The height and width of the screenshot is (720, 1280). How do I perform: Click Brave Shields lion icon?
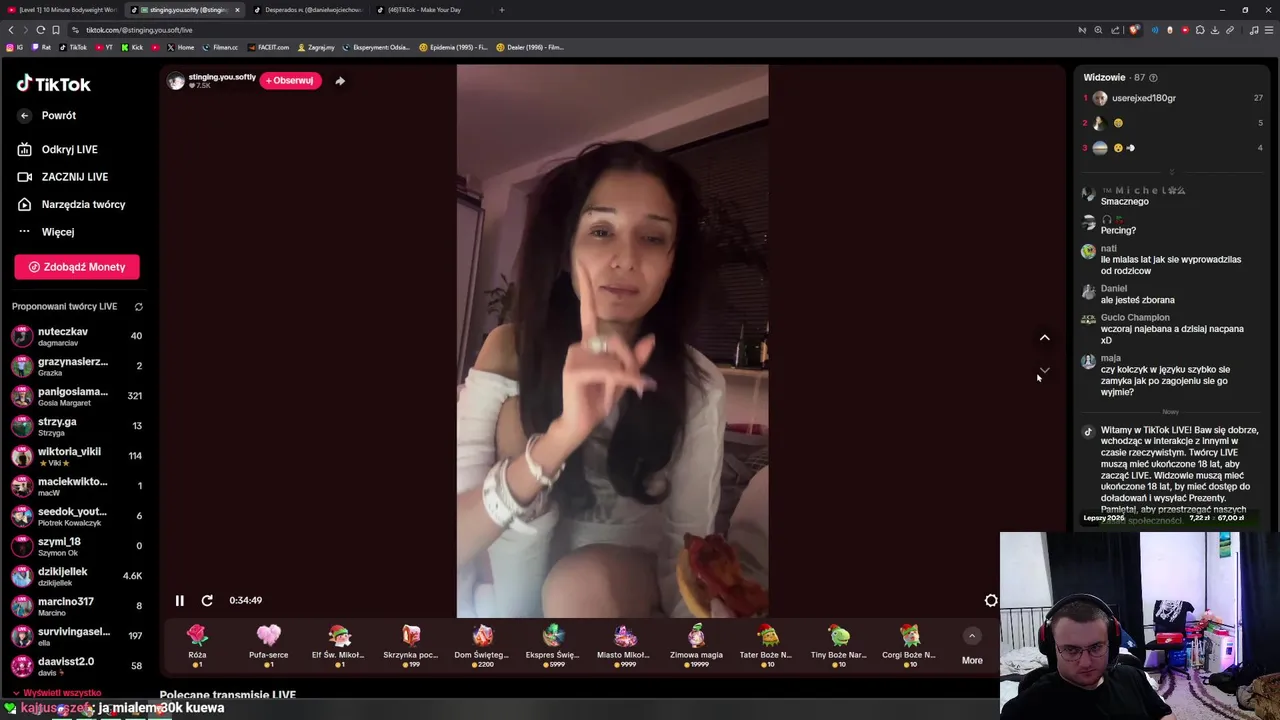click(x=1134, y=30)
